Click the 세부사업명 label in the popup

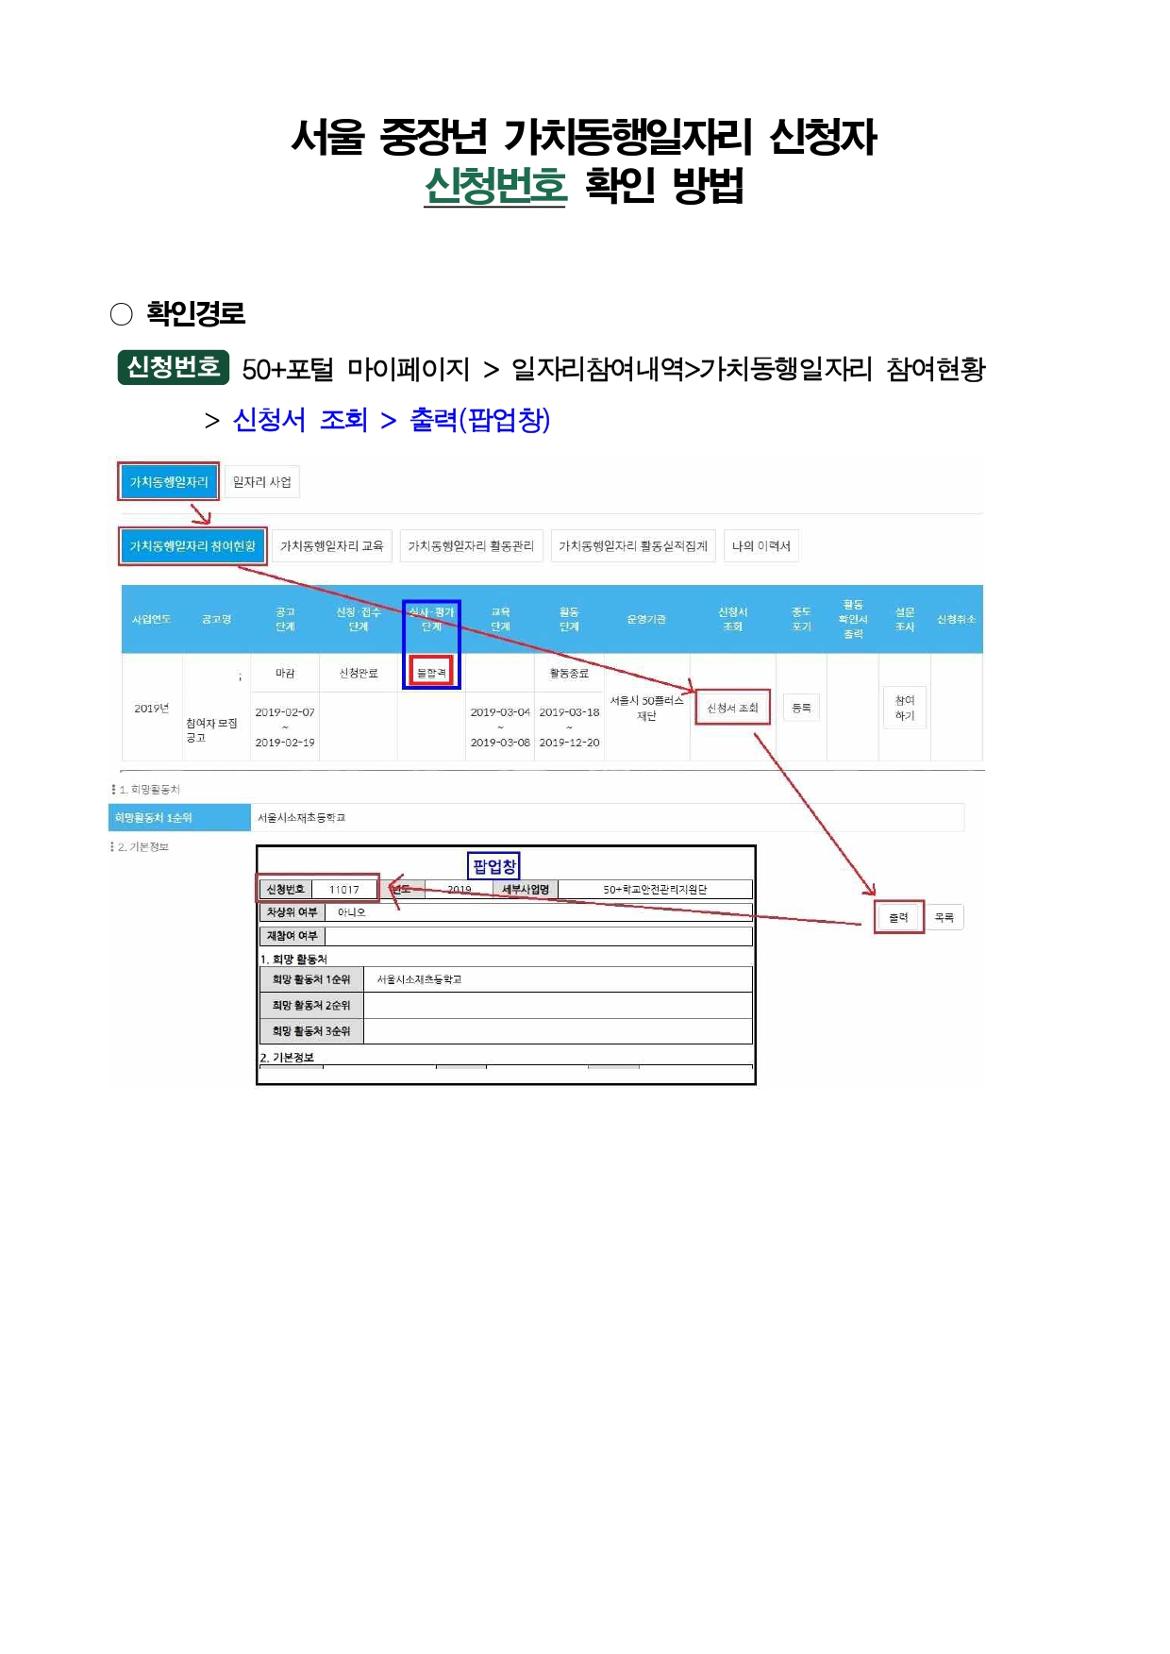pos(526,889)
